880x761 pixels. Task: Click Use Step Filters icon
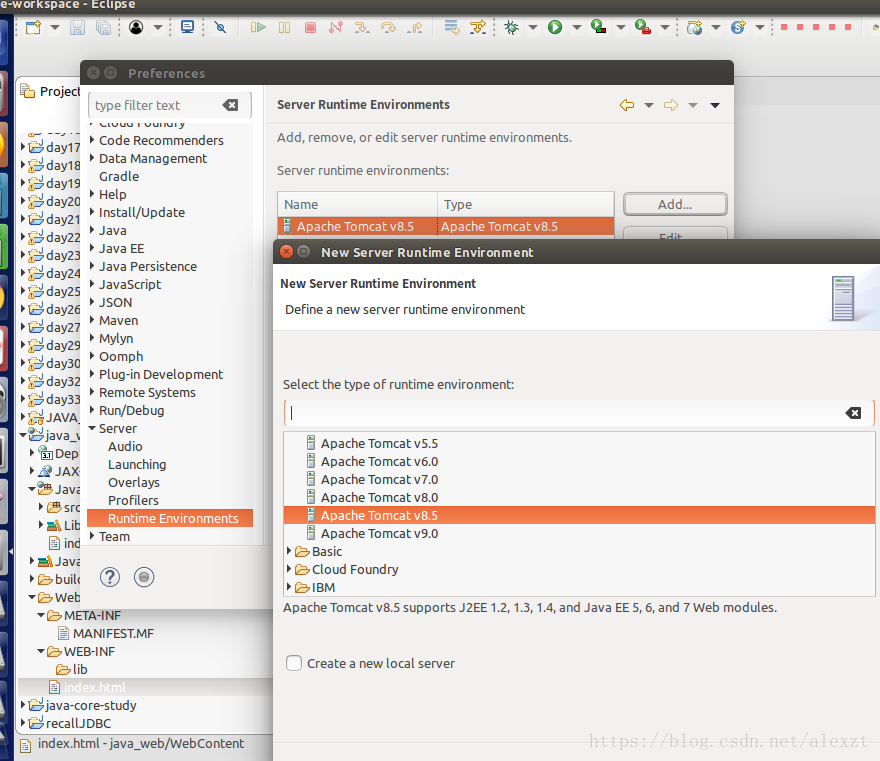478,27
